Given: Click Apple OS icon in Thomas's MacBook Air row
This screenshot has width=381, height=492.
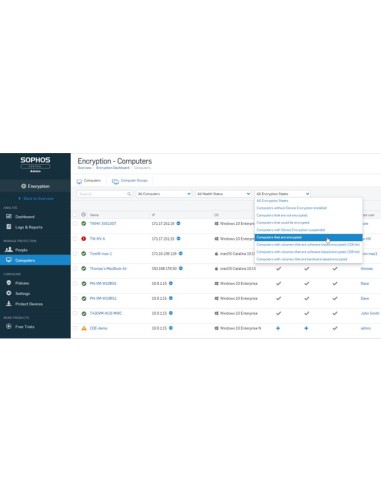Looking at the screenshot, I should coord(216,268).
